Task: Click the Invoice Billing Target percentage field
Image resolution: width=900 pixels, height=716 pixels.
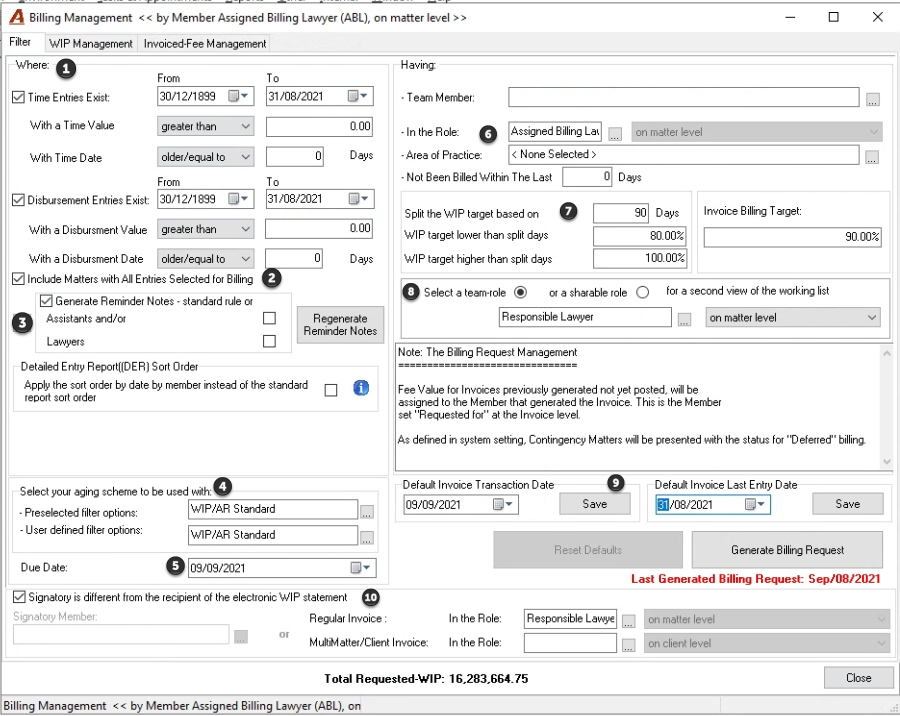Action: tap(792, 237)
